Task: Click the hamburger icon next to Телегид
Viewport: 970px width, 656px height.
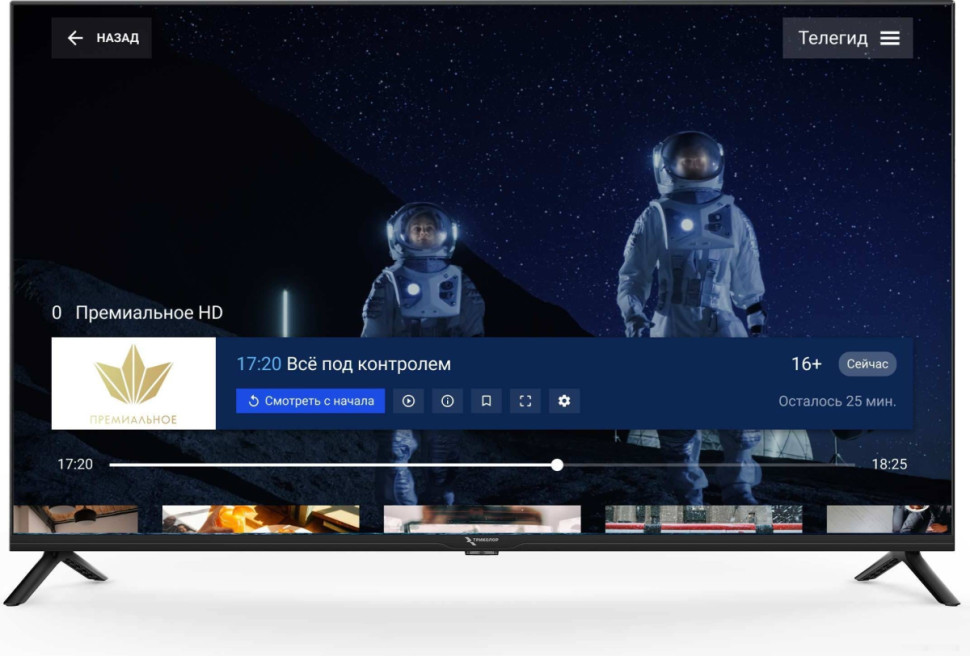Action: (890, 38)
